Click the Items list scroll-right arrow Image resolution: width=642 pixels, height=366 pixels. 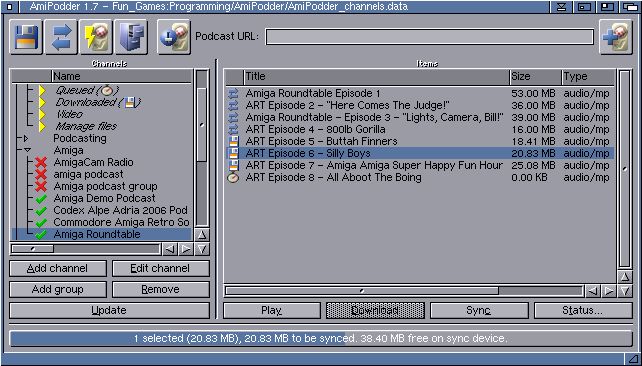(610, 291)
